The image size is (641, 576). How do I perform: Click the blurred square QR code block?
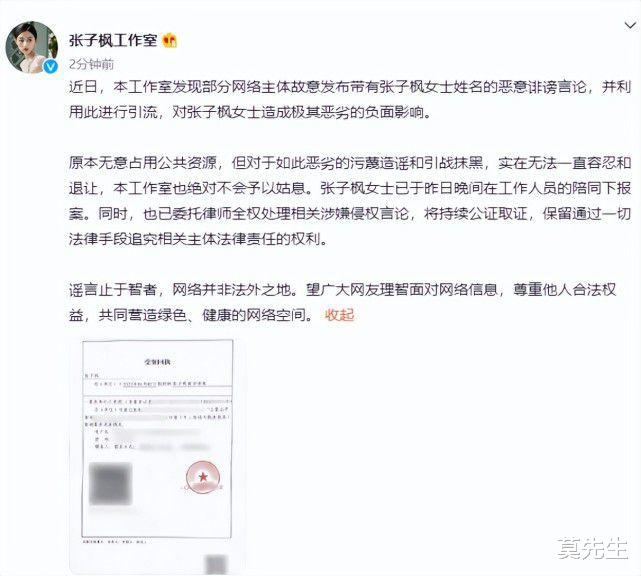pyautogui.click(x=110, y=484)
